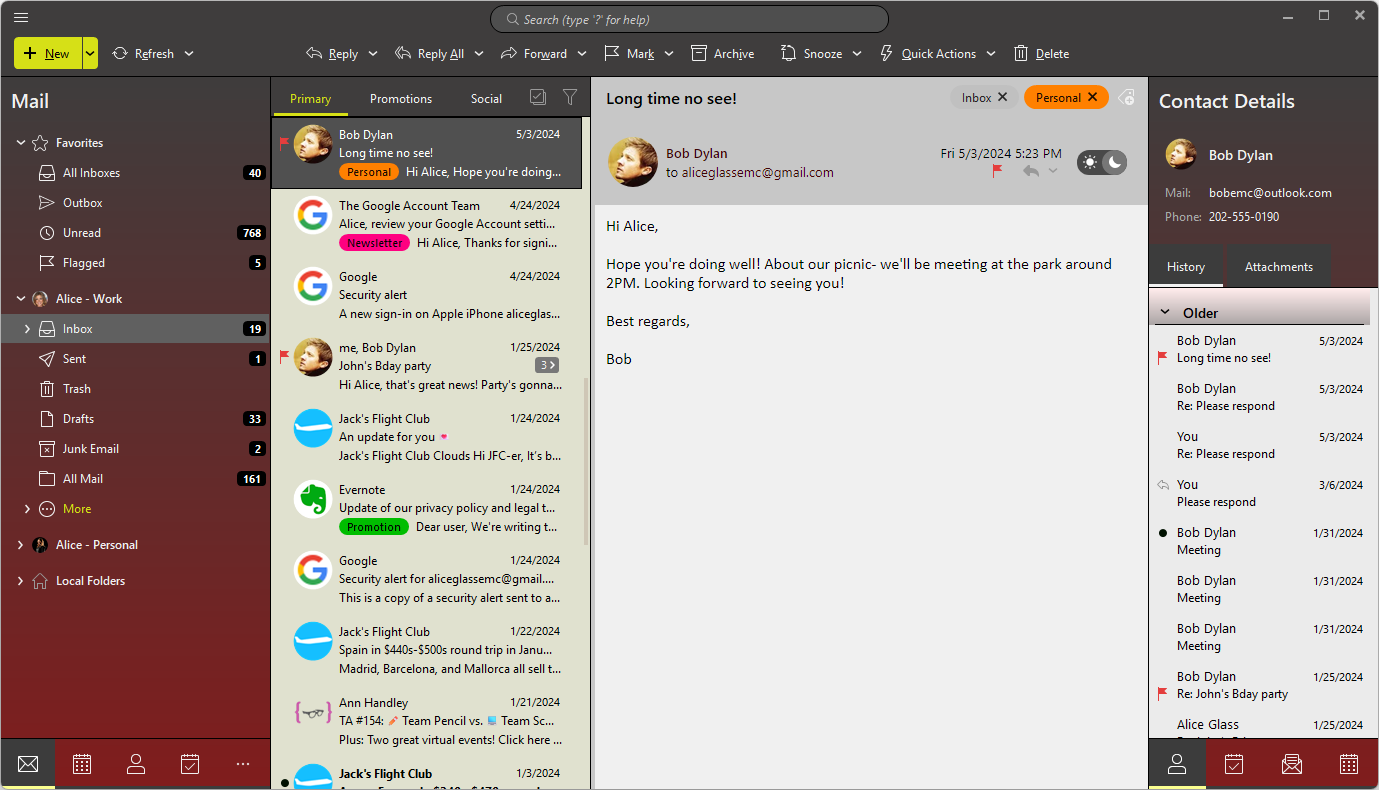Toggle the light/dark theme switch in message header

point(1101,162)
